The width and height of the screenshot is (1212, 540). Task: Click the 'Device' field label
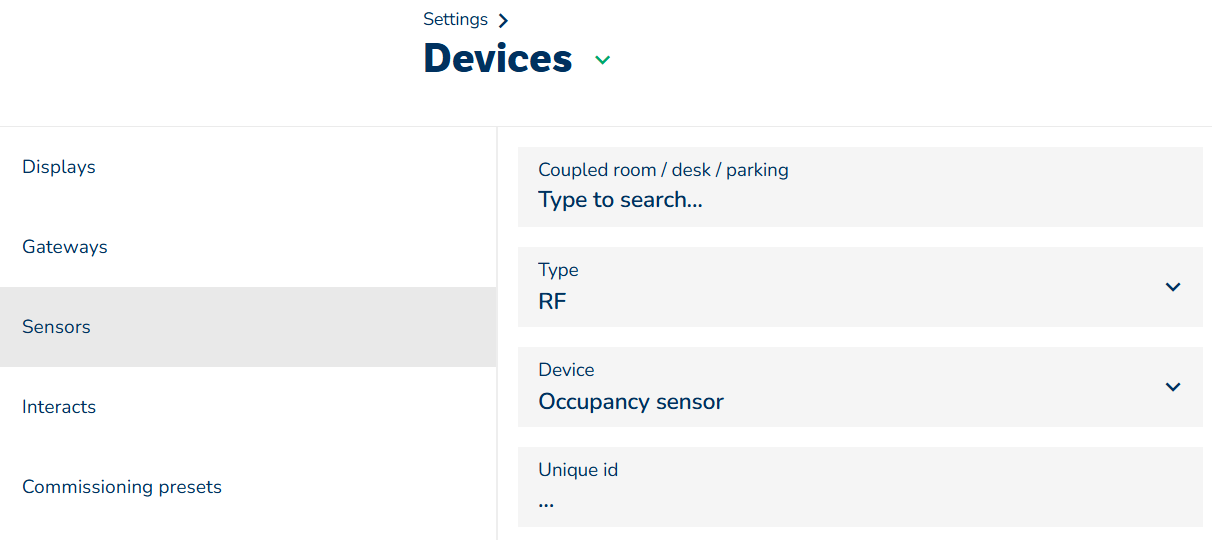[566, 370]
